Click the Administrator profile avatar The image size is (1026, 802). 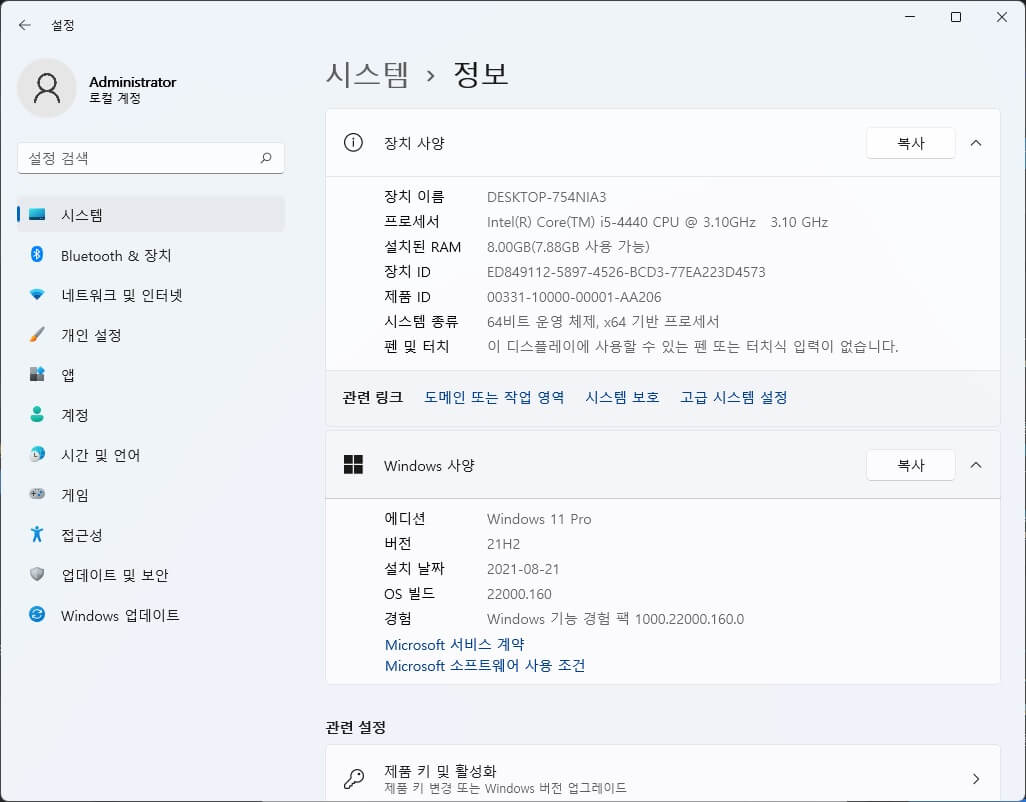click(x=47, y=88)
